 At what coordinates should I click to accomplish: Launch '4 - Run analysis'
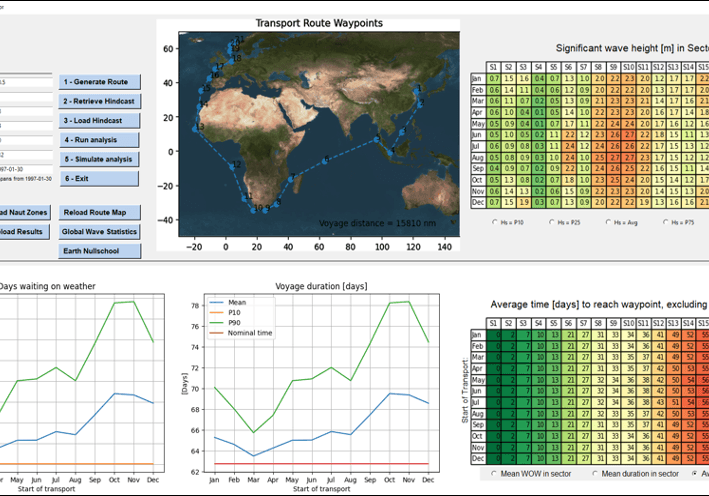click(x=99, y=140)
